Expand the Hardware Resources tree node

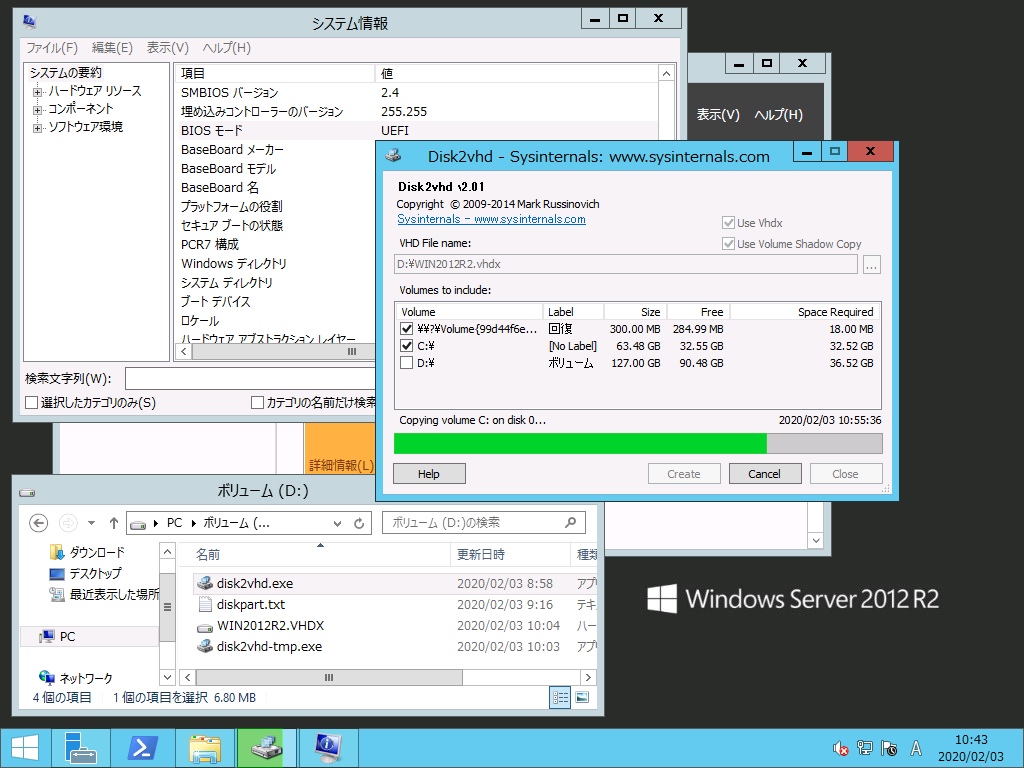[37, 92]
